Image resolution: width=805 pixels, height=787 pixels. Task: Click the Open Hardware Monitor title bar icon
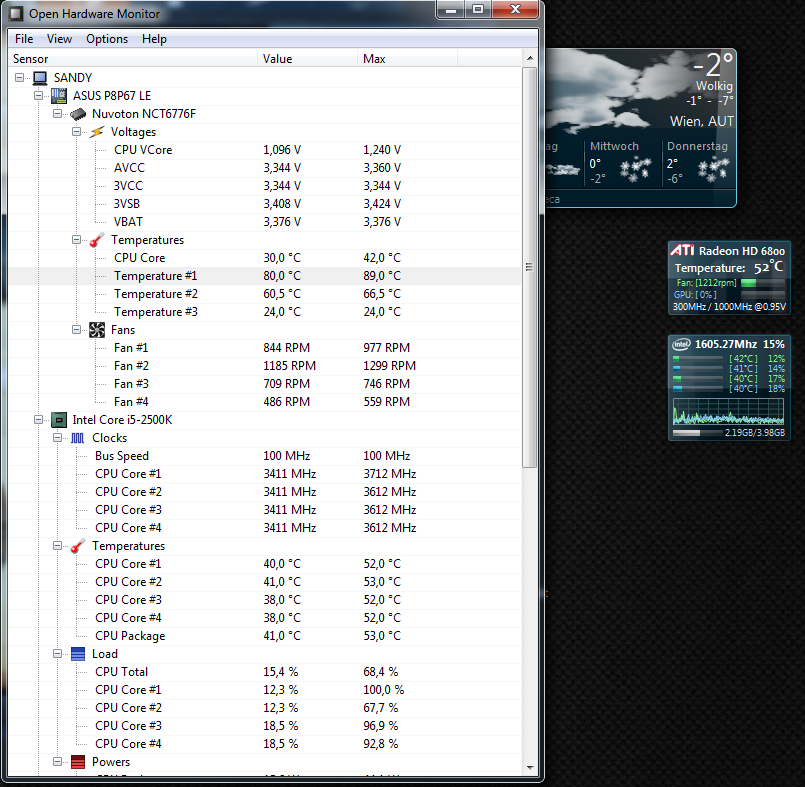(16, 13)
